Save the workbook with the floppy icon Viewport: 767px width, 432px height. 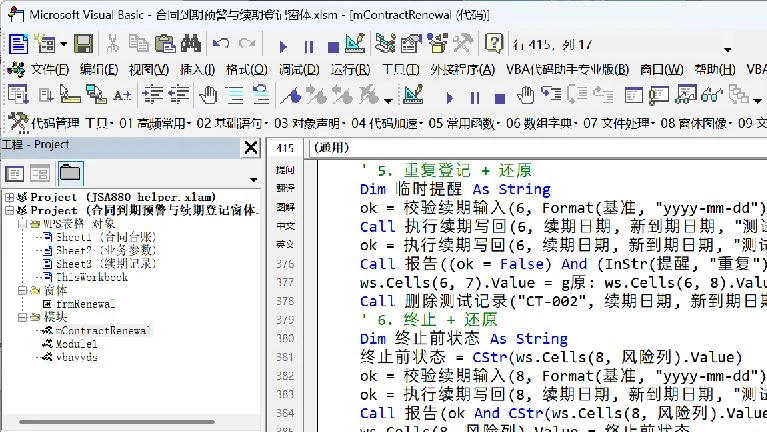click(83, 44)
